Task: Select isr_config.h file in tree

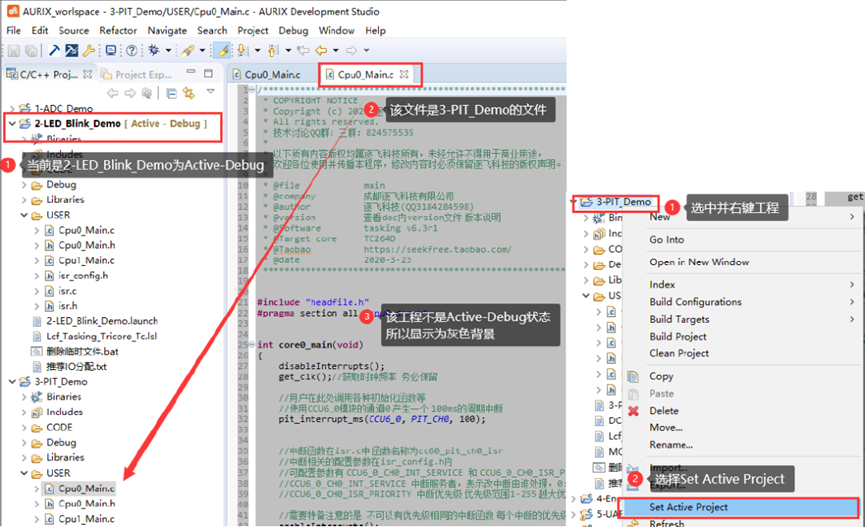Action: 83,275
